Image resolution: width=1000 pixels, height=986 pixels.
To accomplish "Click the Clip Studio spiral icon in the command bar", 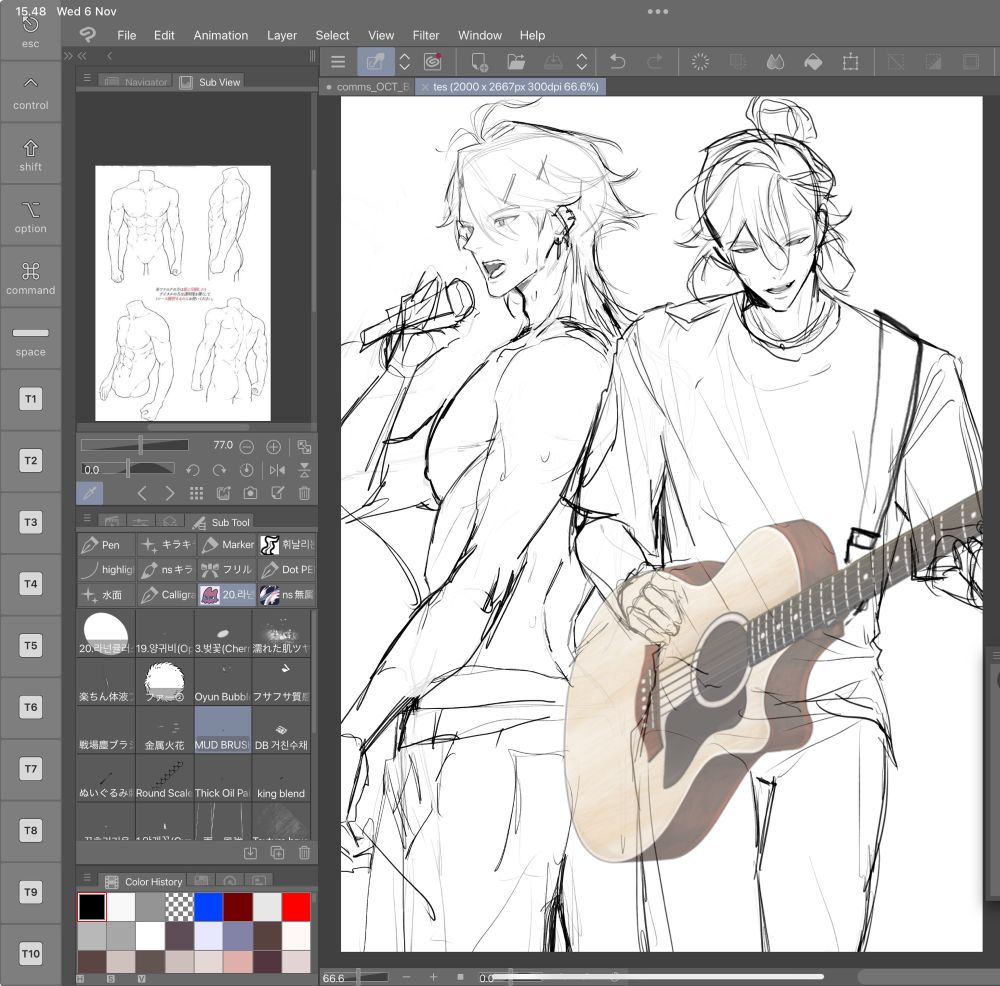I will [x=432, y=62].
